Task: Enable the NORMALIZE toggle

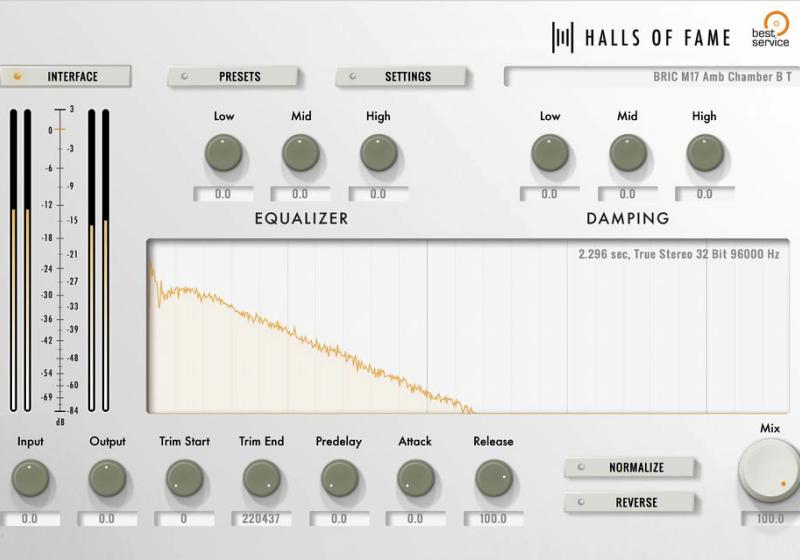Action: tap(629, 467)
